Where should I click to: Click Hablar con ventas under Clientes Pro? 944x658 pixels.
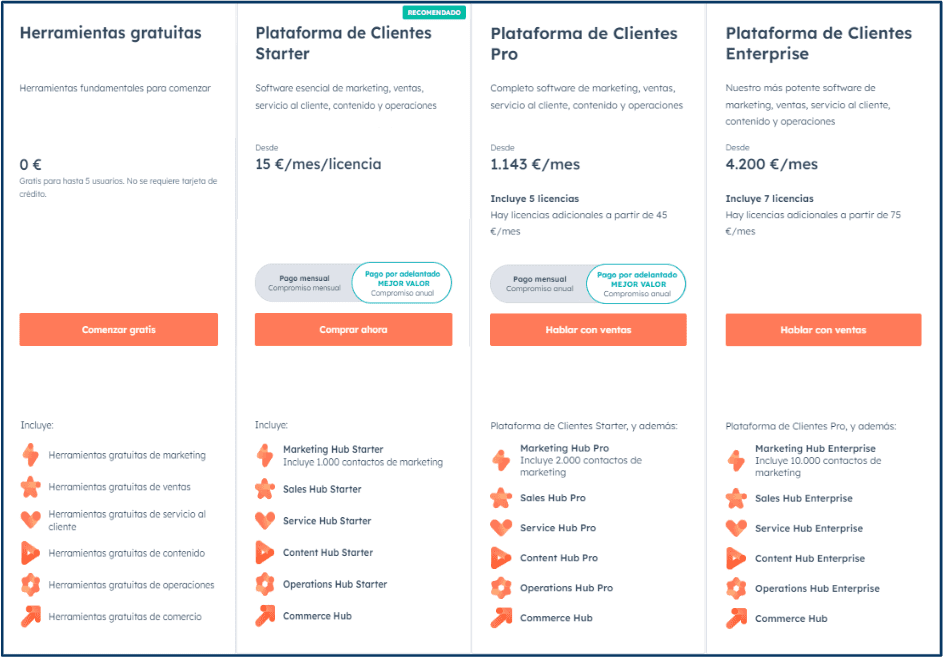coord(588,330)
